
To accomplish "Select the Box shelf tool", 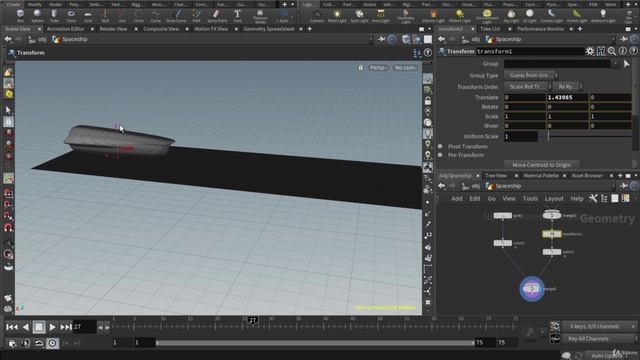I will (x=20, y=16).
